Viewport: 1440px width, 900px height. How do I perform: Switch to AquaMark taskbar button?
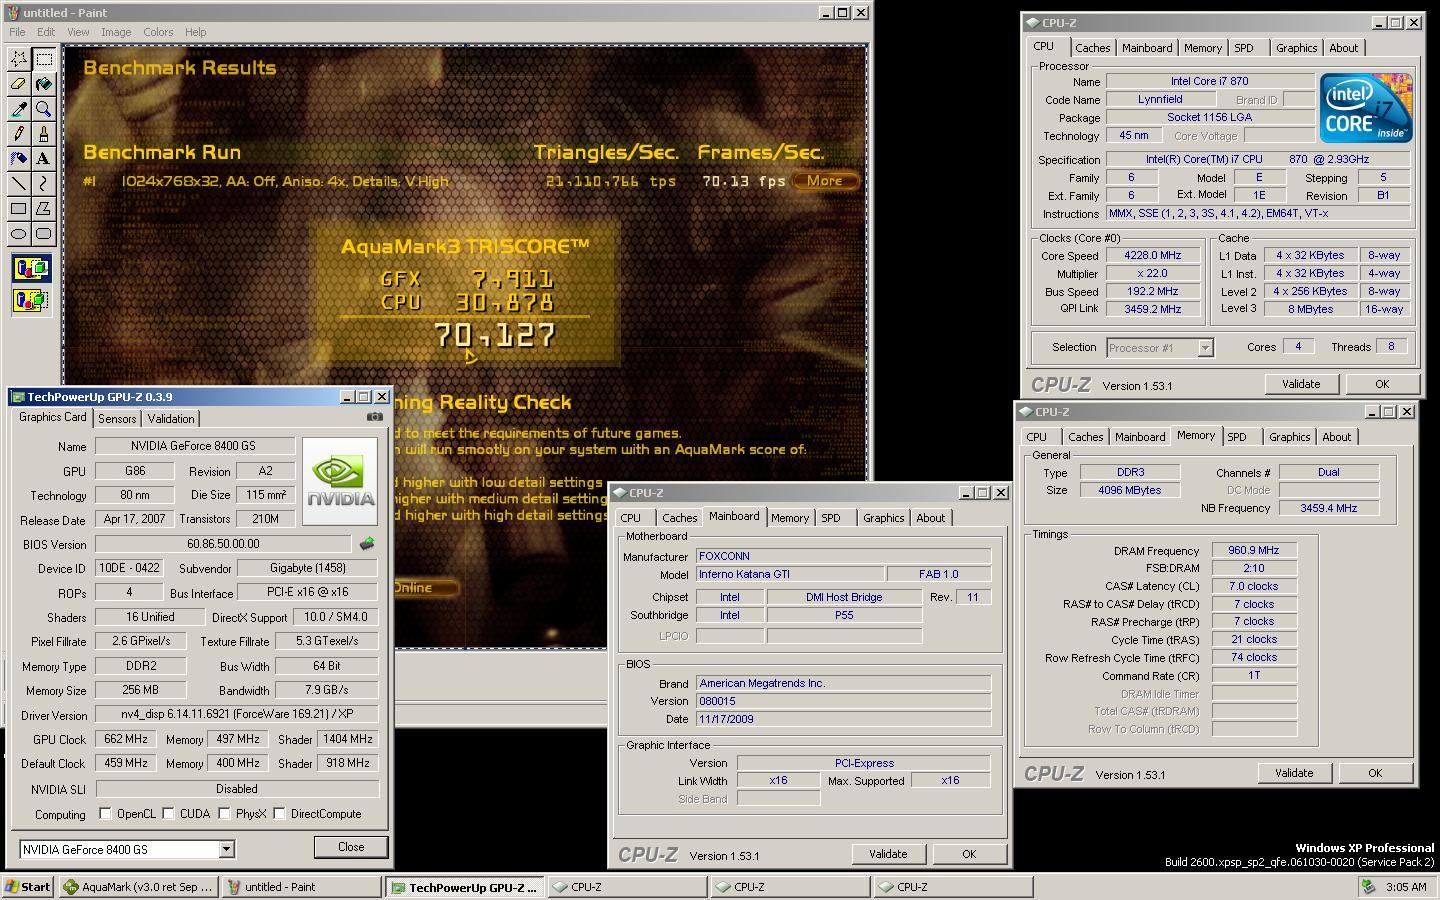138,887
